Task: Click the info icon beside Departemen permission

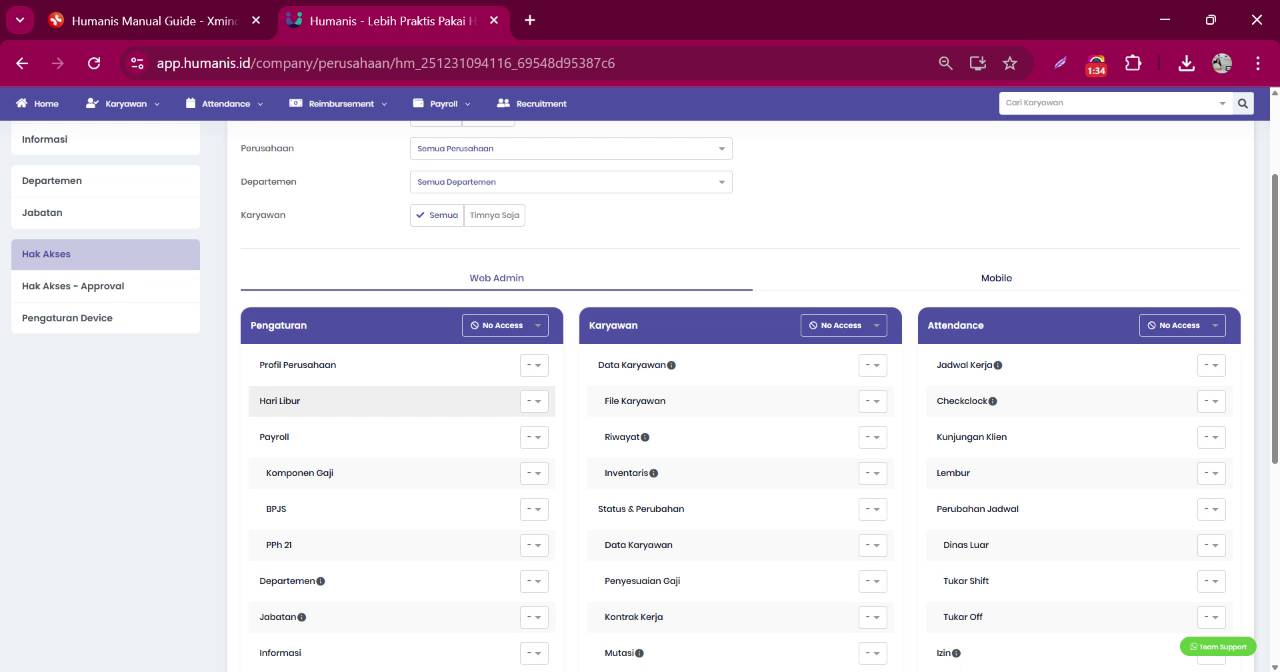Action: tap(321, 581)
